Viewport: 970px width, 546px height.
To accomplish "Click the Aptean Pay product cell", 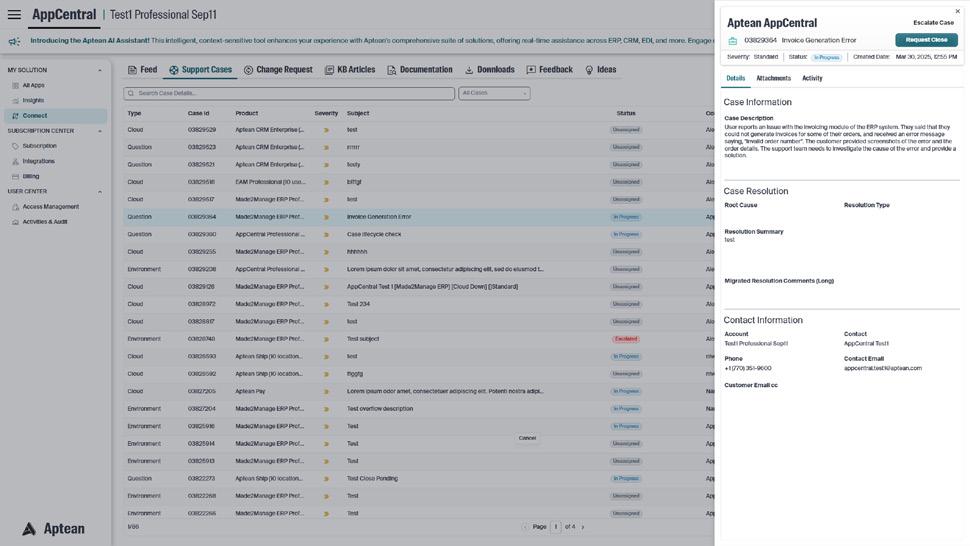I will (250, 391).
